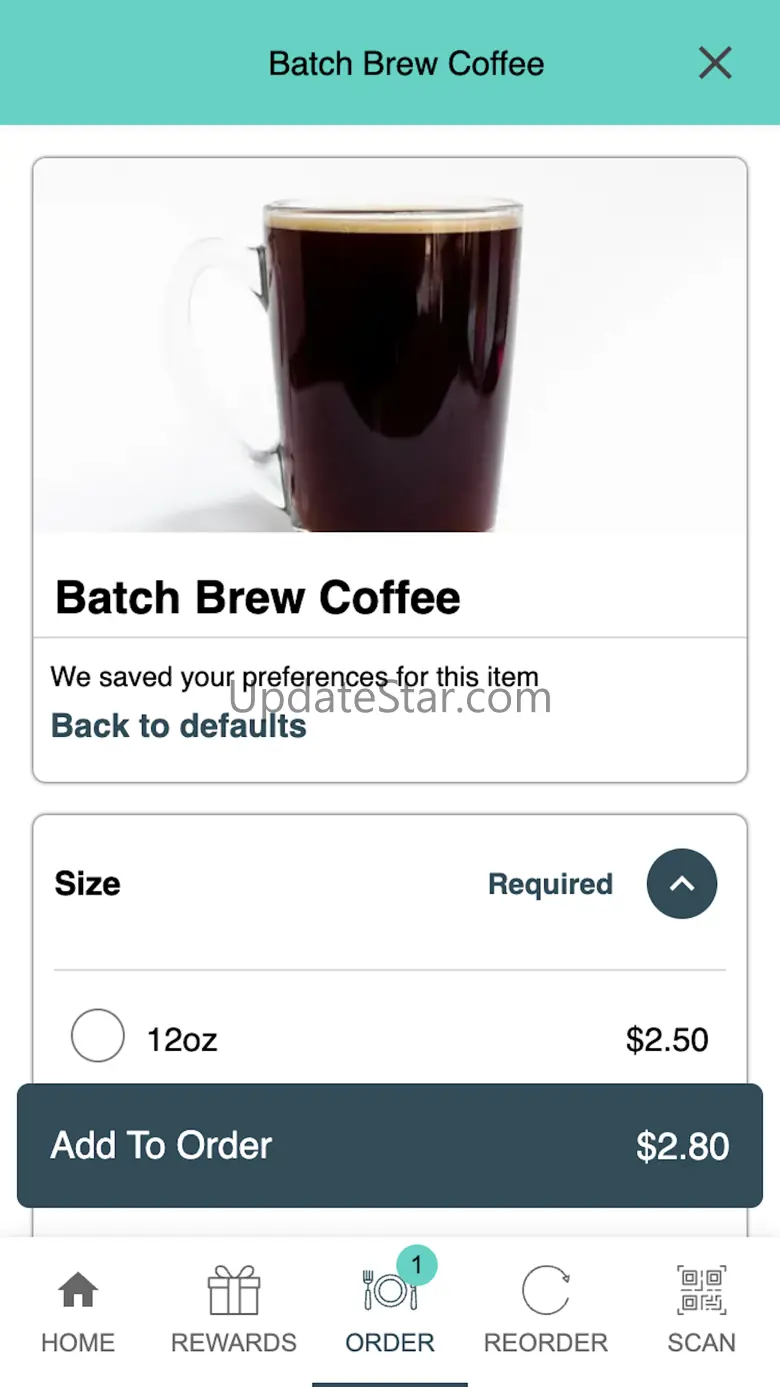
Task: Tap the Home house icon
Action: [x=78, y=1290]
